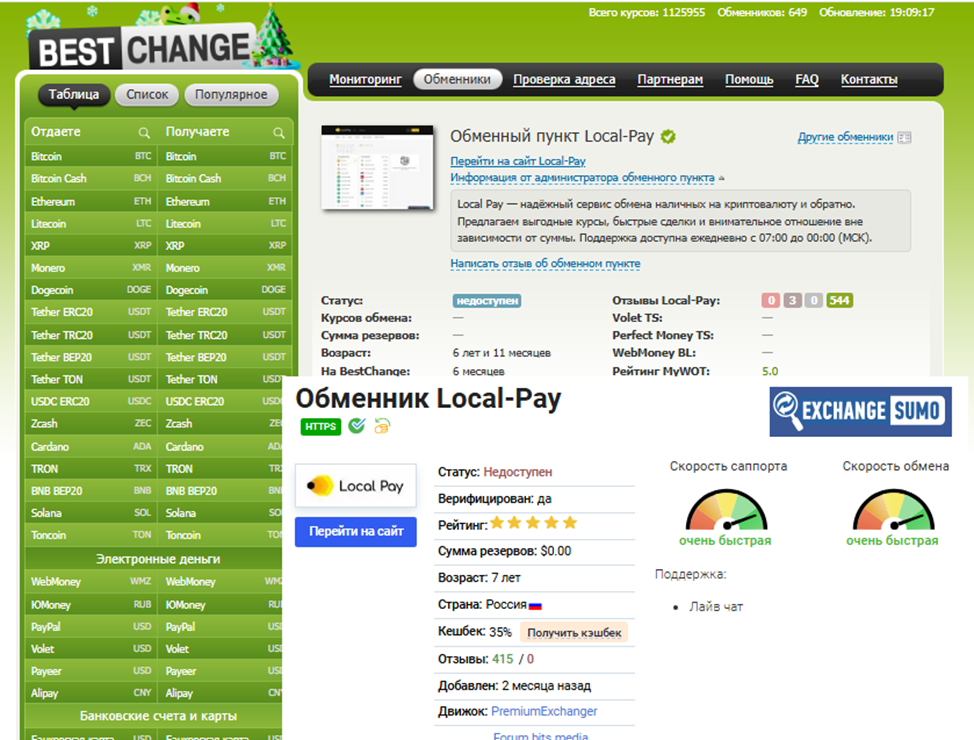Select Cardano in the Отдаете column
Image resolution: width=974 pixels, height=740 pixels.
click(x=91, y=446)
